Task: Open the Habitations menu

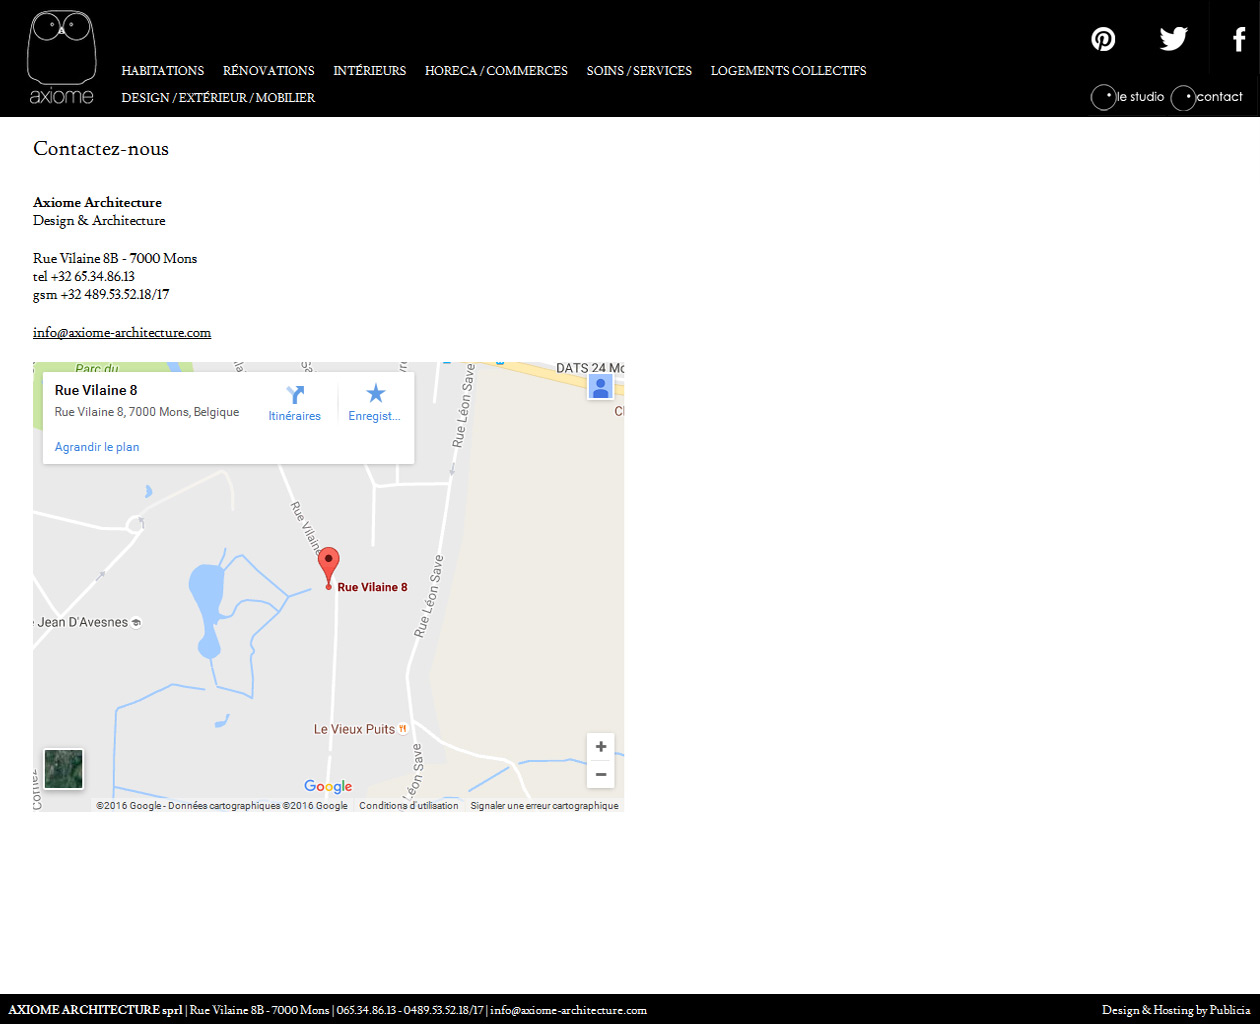Action: [x=163, y=71]
